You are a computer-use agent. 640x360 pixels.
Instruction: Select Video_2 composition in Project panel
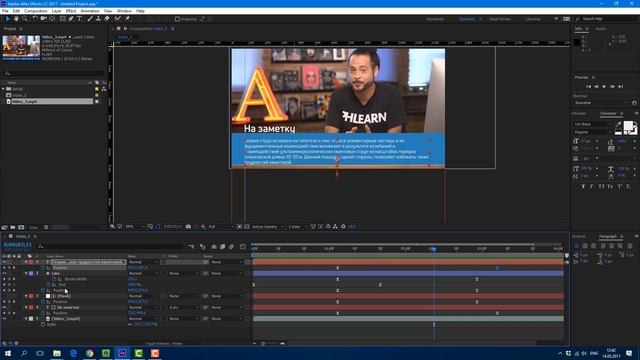click(19, 95)
